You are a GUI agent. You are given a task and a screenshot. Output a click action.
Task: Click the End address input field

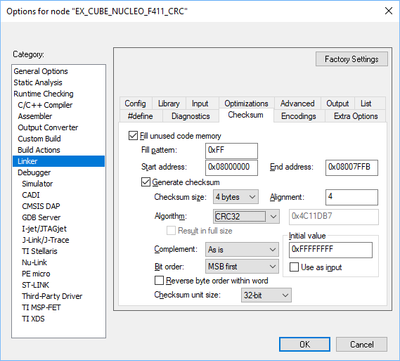coord(352,167)
